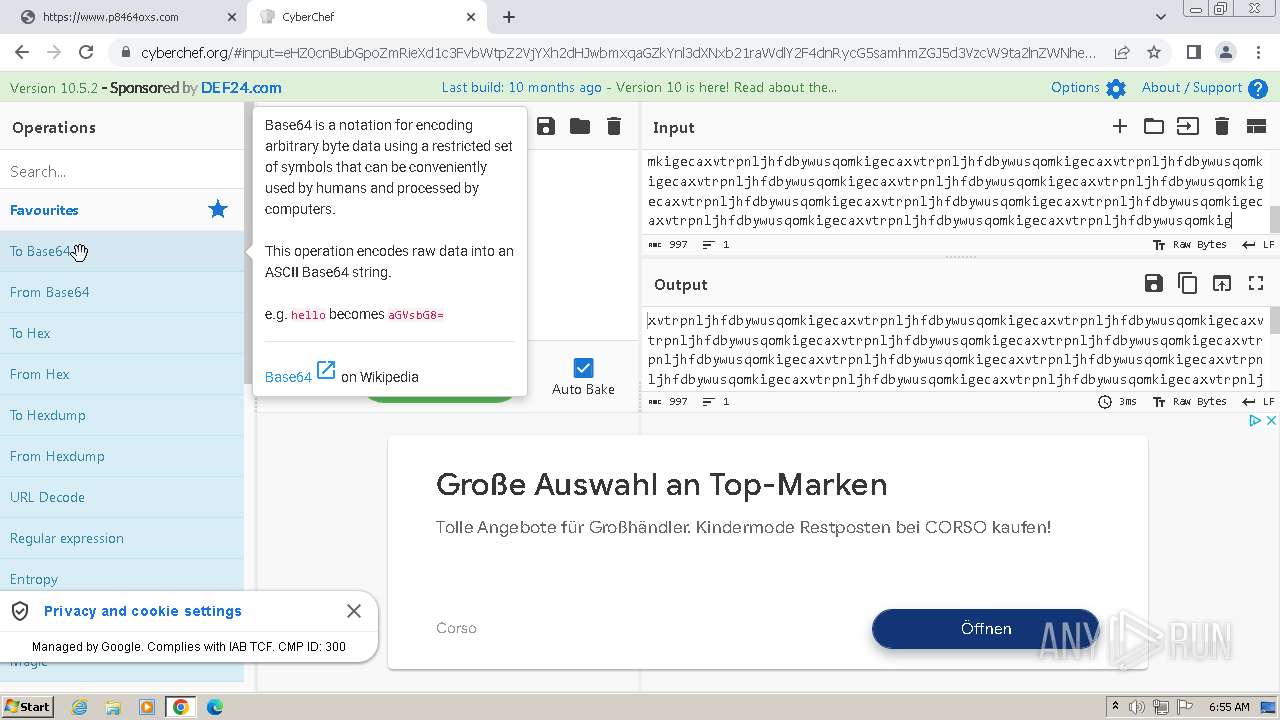Image resolution: width=1280 pixels, height=720 pixels.
Task: Select the From Base64 operation
Action: [122, 292]
